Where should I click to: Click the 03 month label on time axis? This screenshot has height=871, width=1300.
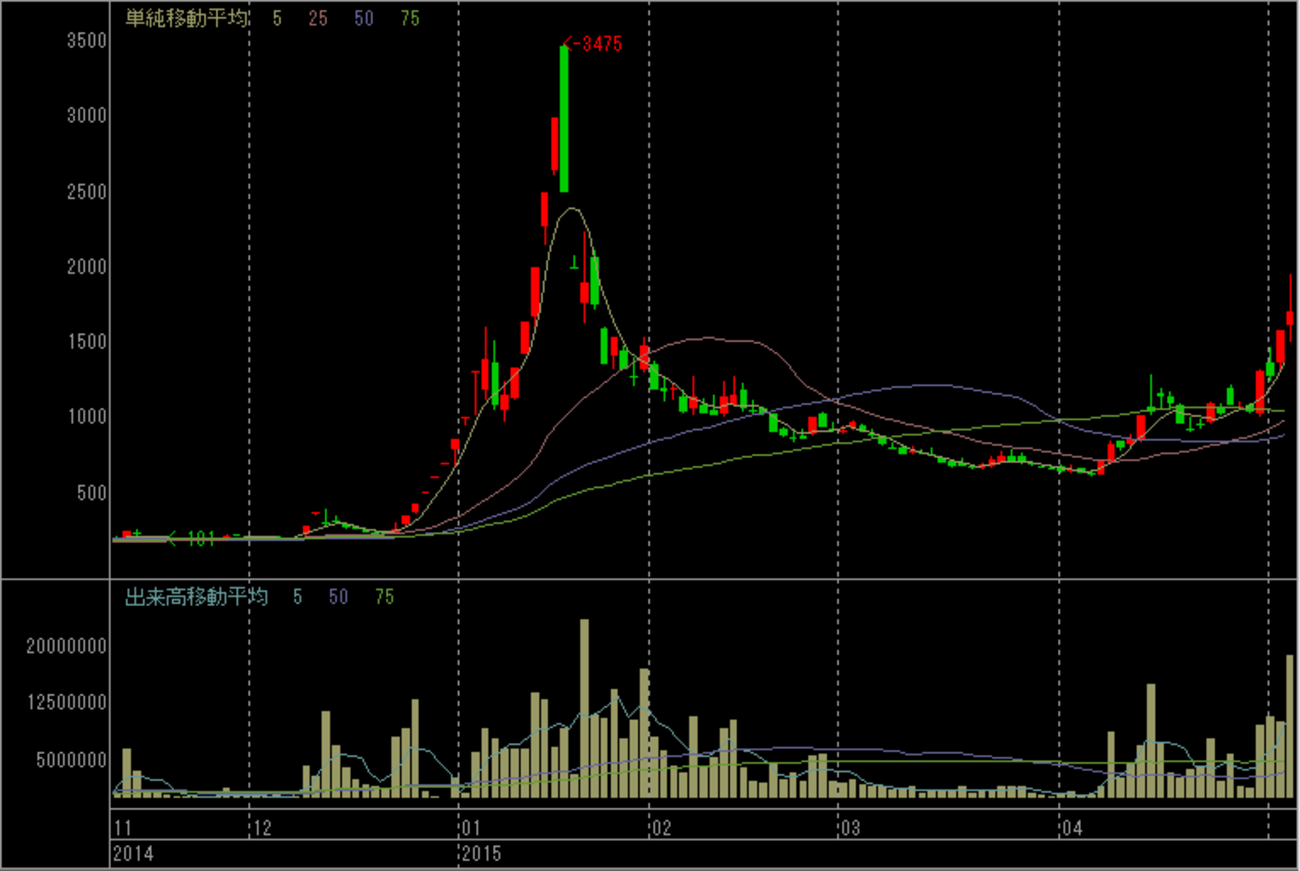point(850,828)
